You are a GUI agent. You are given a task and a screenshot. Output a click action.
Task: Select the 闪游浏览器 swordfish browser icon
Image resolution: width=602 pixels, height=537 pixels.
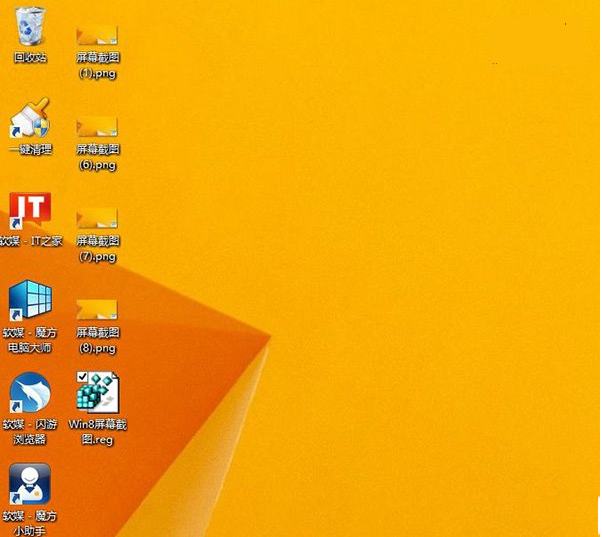30,393
